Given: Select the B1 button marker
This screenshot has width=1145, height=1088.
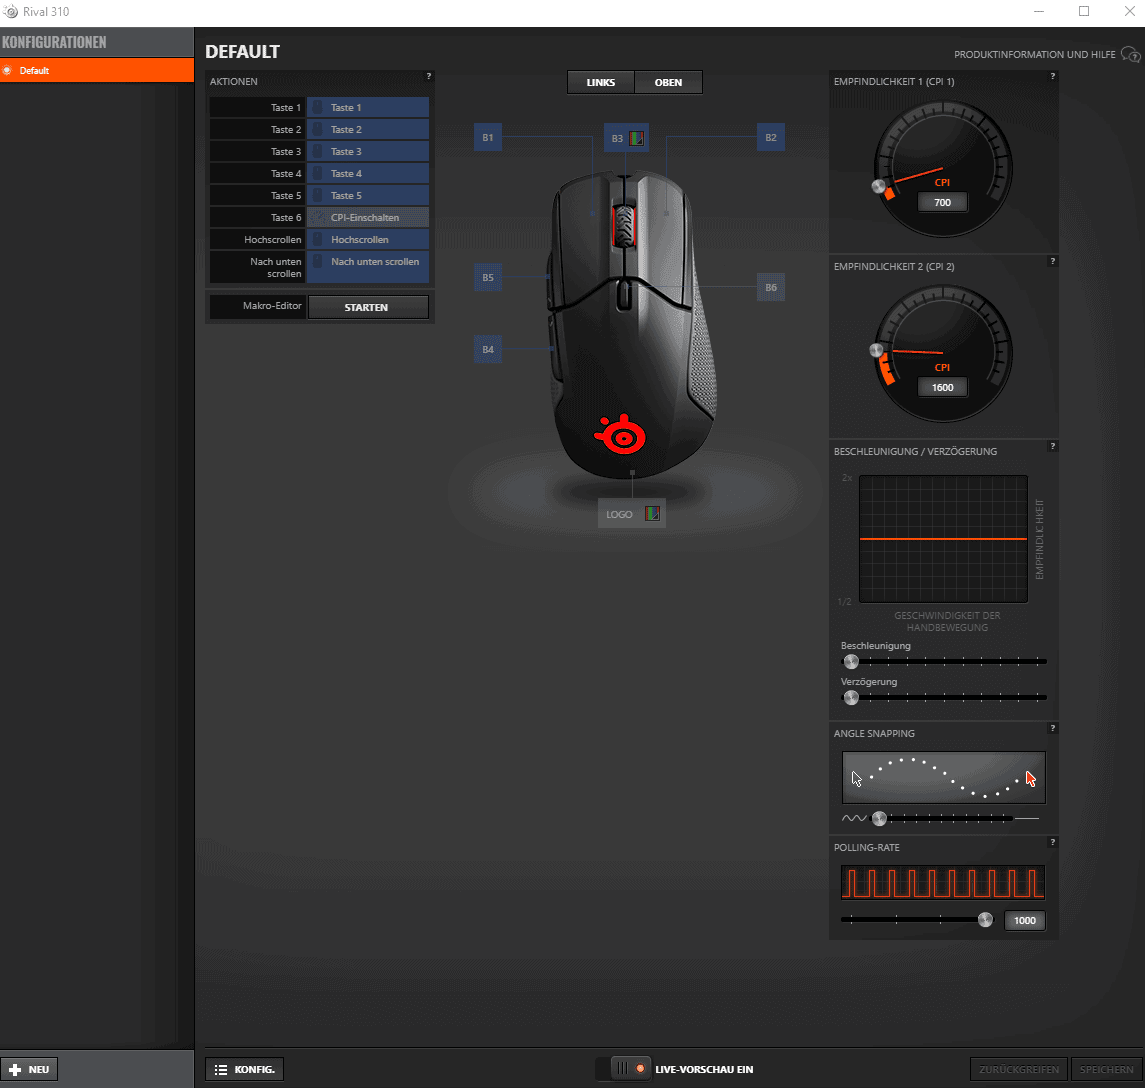Looking at the screenshot, I should pyautogui.click(x=488, y=137).
